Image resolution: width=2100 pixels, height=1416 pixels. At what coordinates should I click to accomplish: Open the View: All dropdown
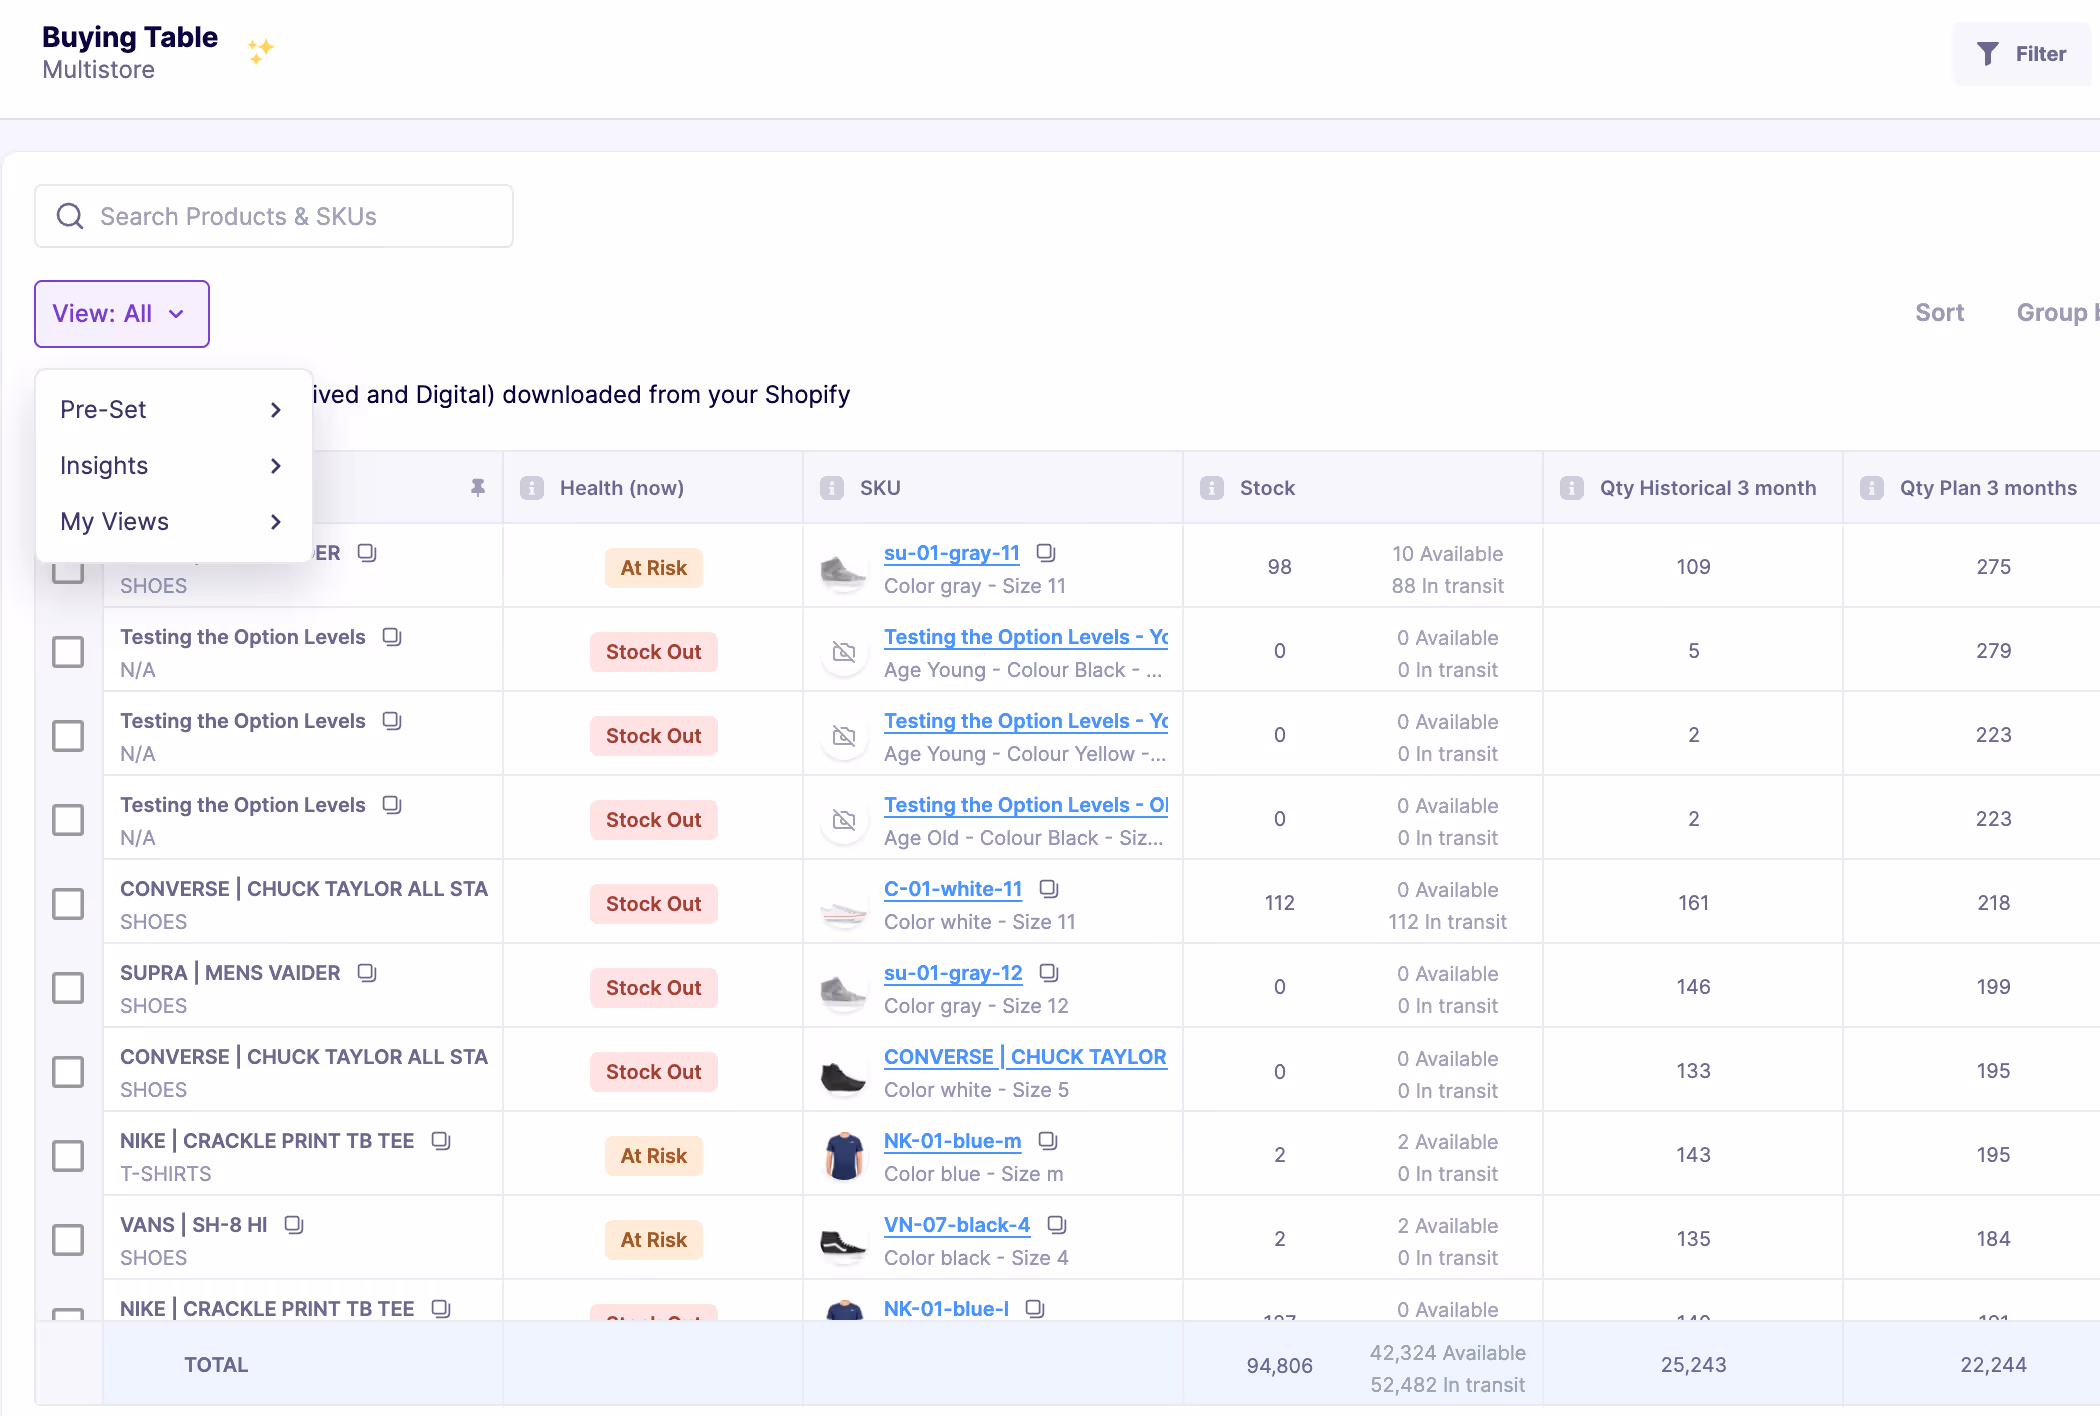tap(122, 314)
